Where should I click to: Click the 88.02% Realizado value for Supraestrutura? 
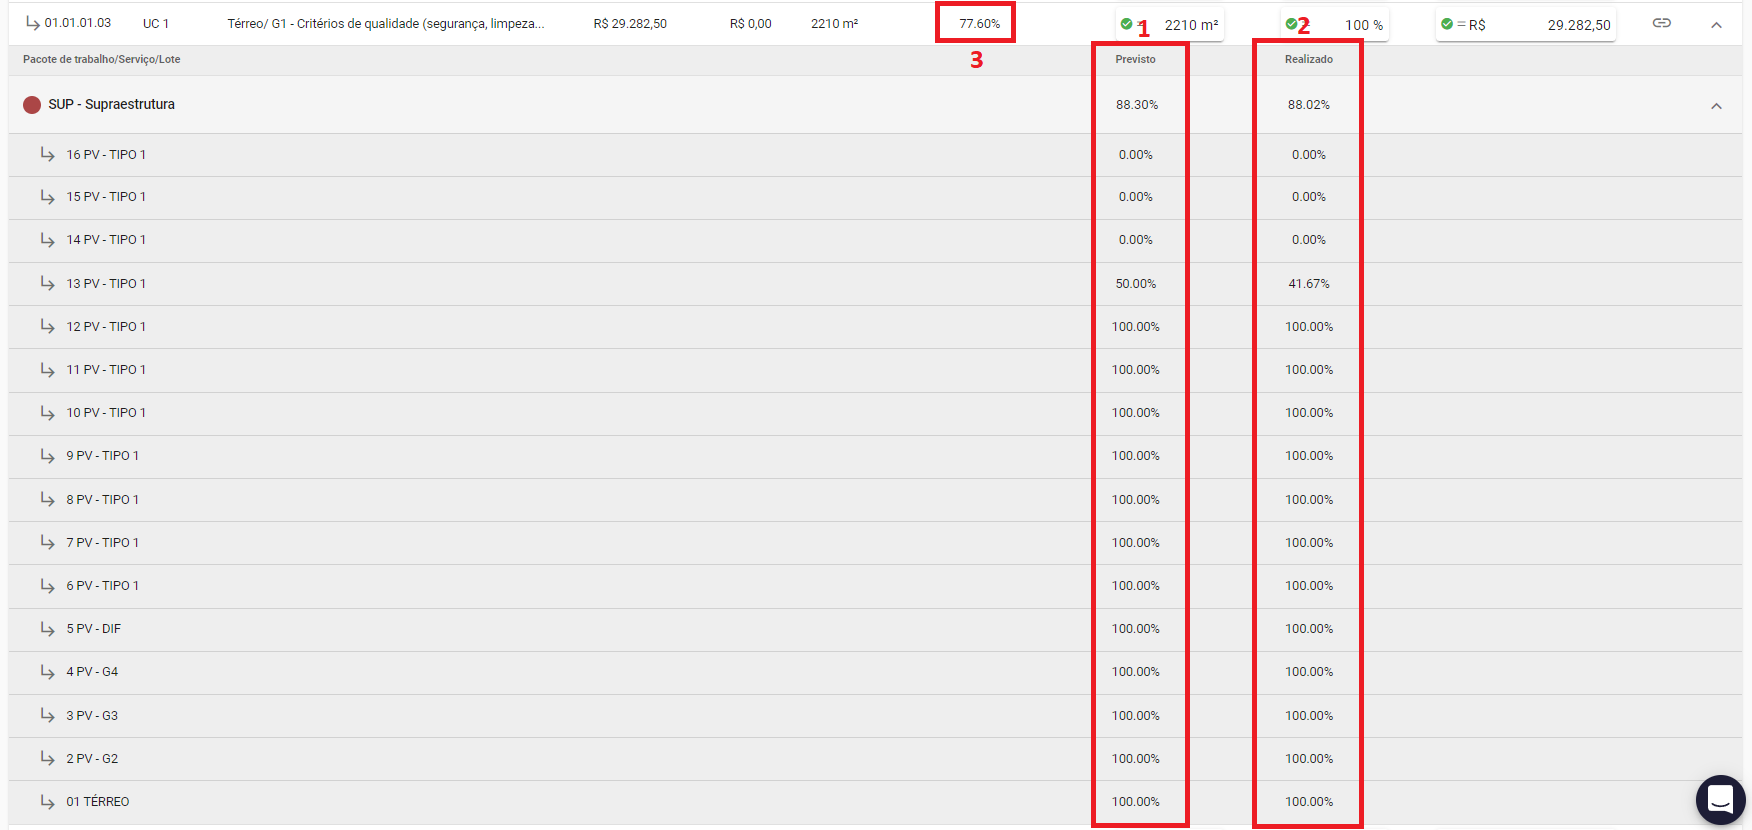point(1308,104)
